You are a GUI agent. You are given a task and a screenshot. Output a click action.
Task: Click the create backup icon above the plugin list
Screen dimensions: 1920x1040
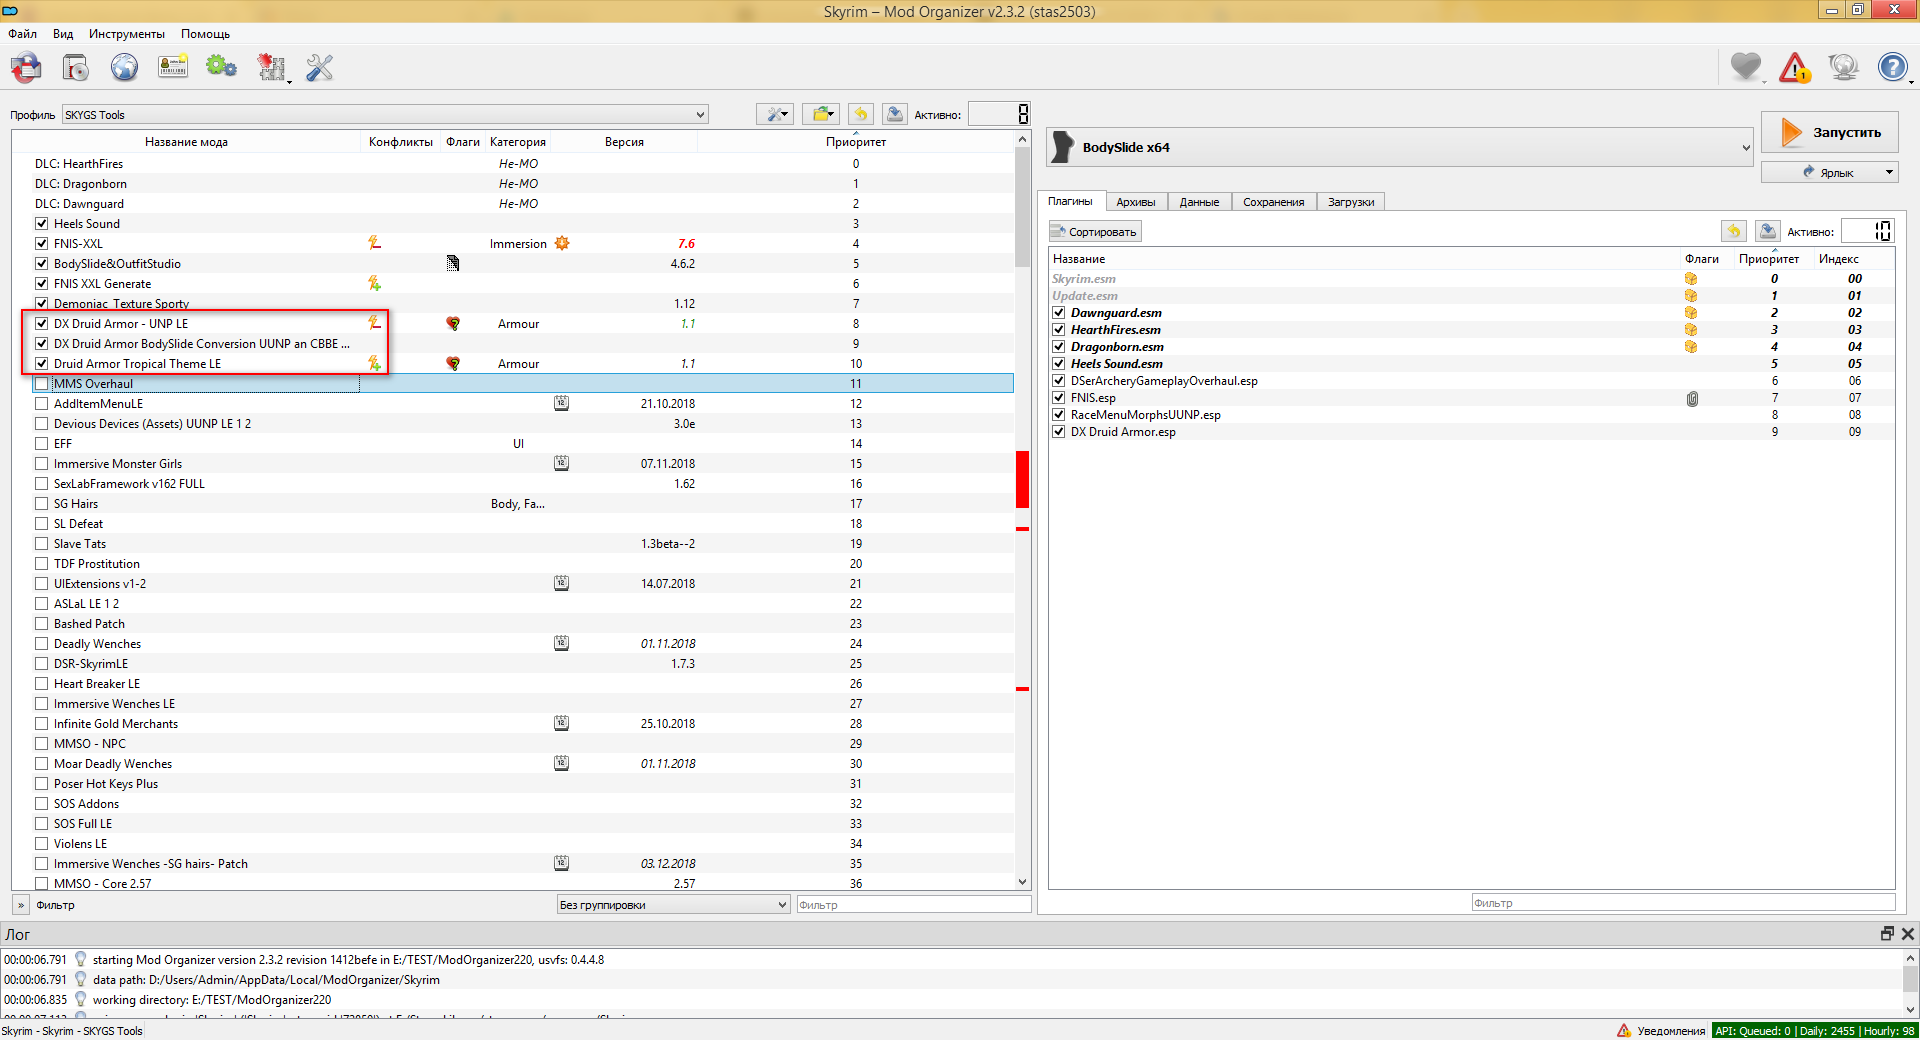[1768, 231]
